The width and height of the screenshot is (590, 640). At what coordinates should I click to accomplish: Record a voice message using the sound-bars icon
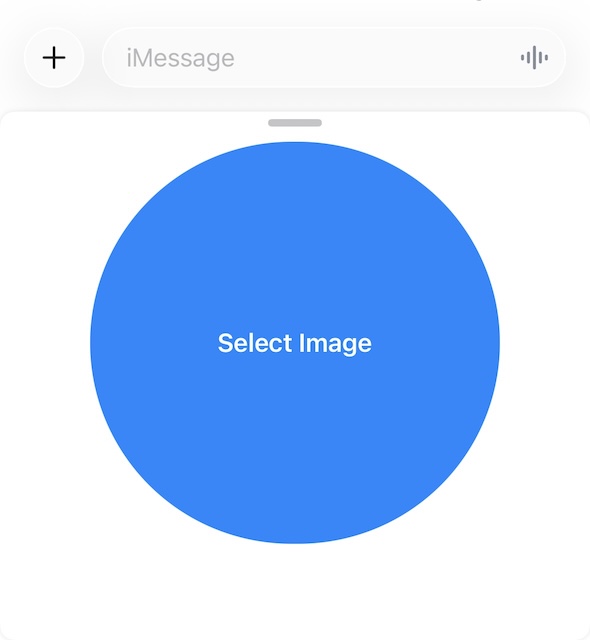(534, 58)
